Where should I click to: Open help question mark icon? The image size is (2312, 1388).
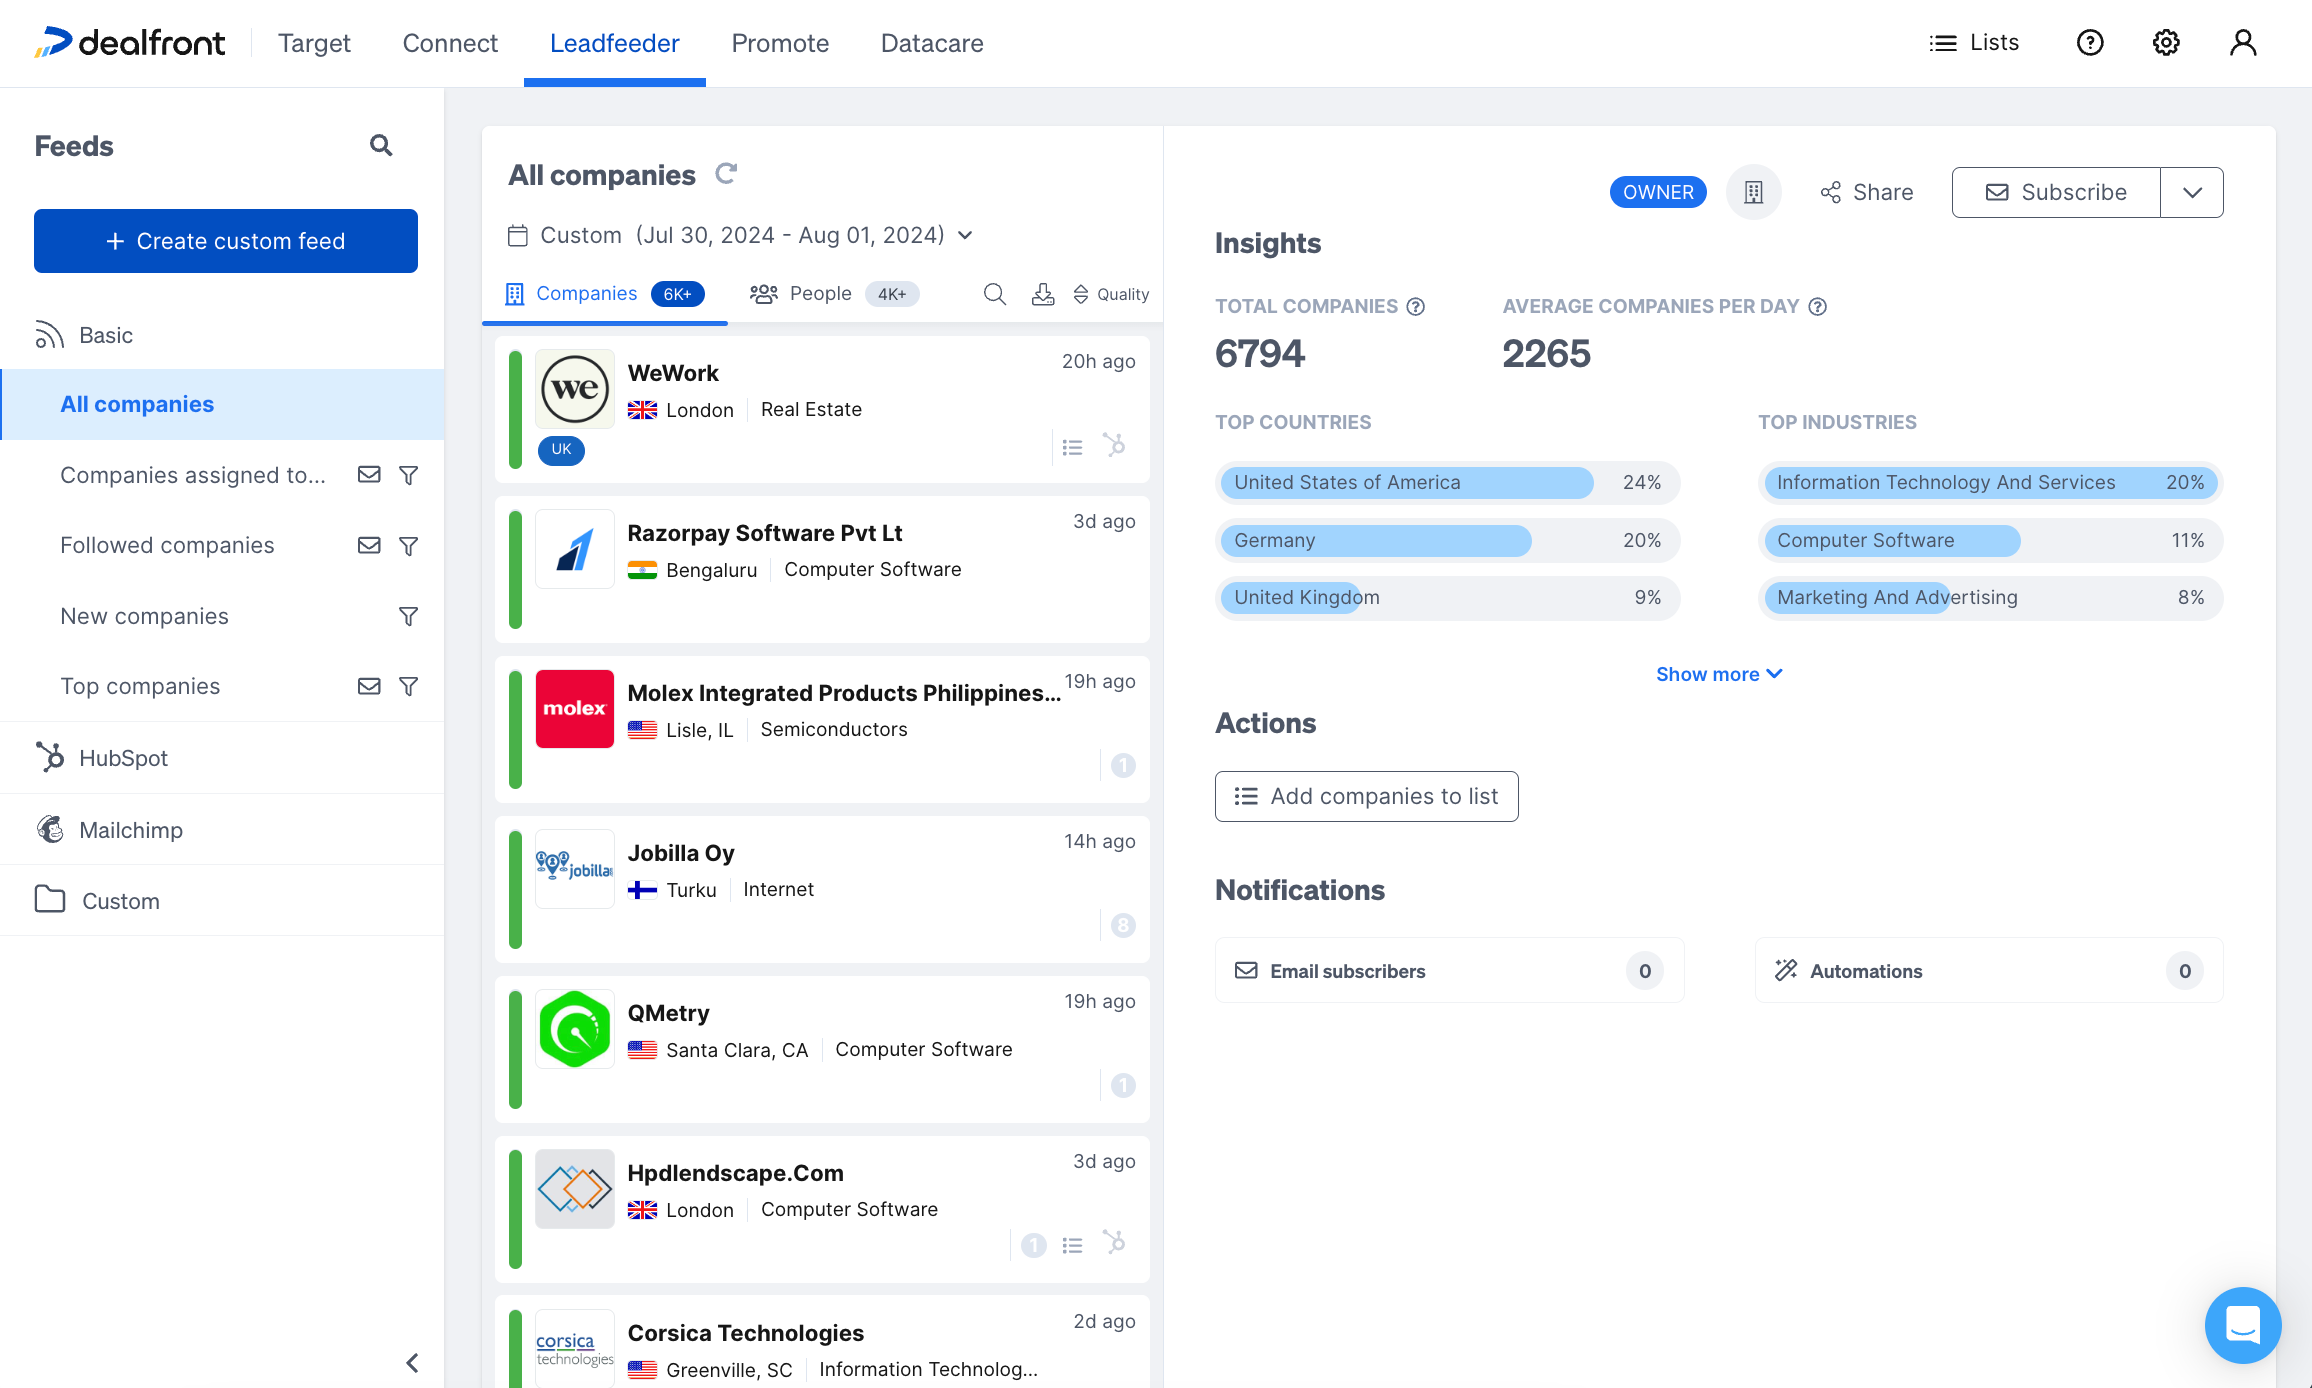pyautogui.click(x=2090, y=43)
